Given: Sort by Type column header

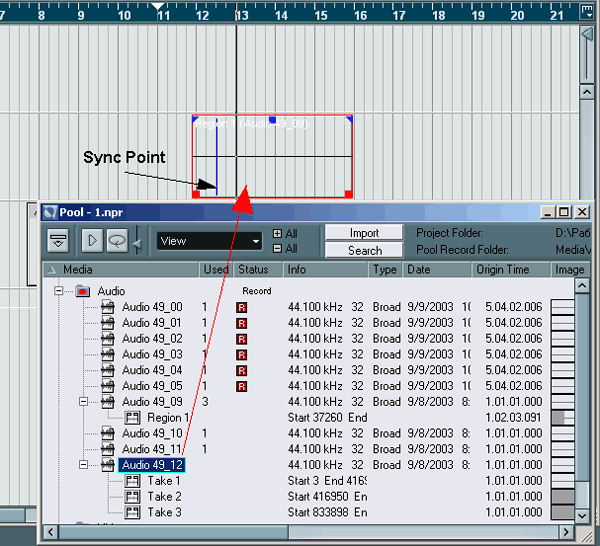Looking at the screenshot, I should pos(385,270).
